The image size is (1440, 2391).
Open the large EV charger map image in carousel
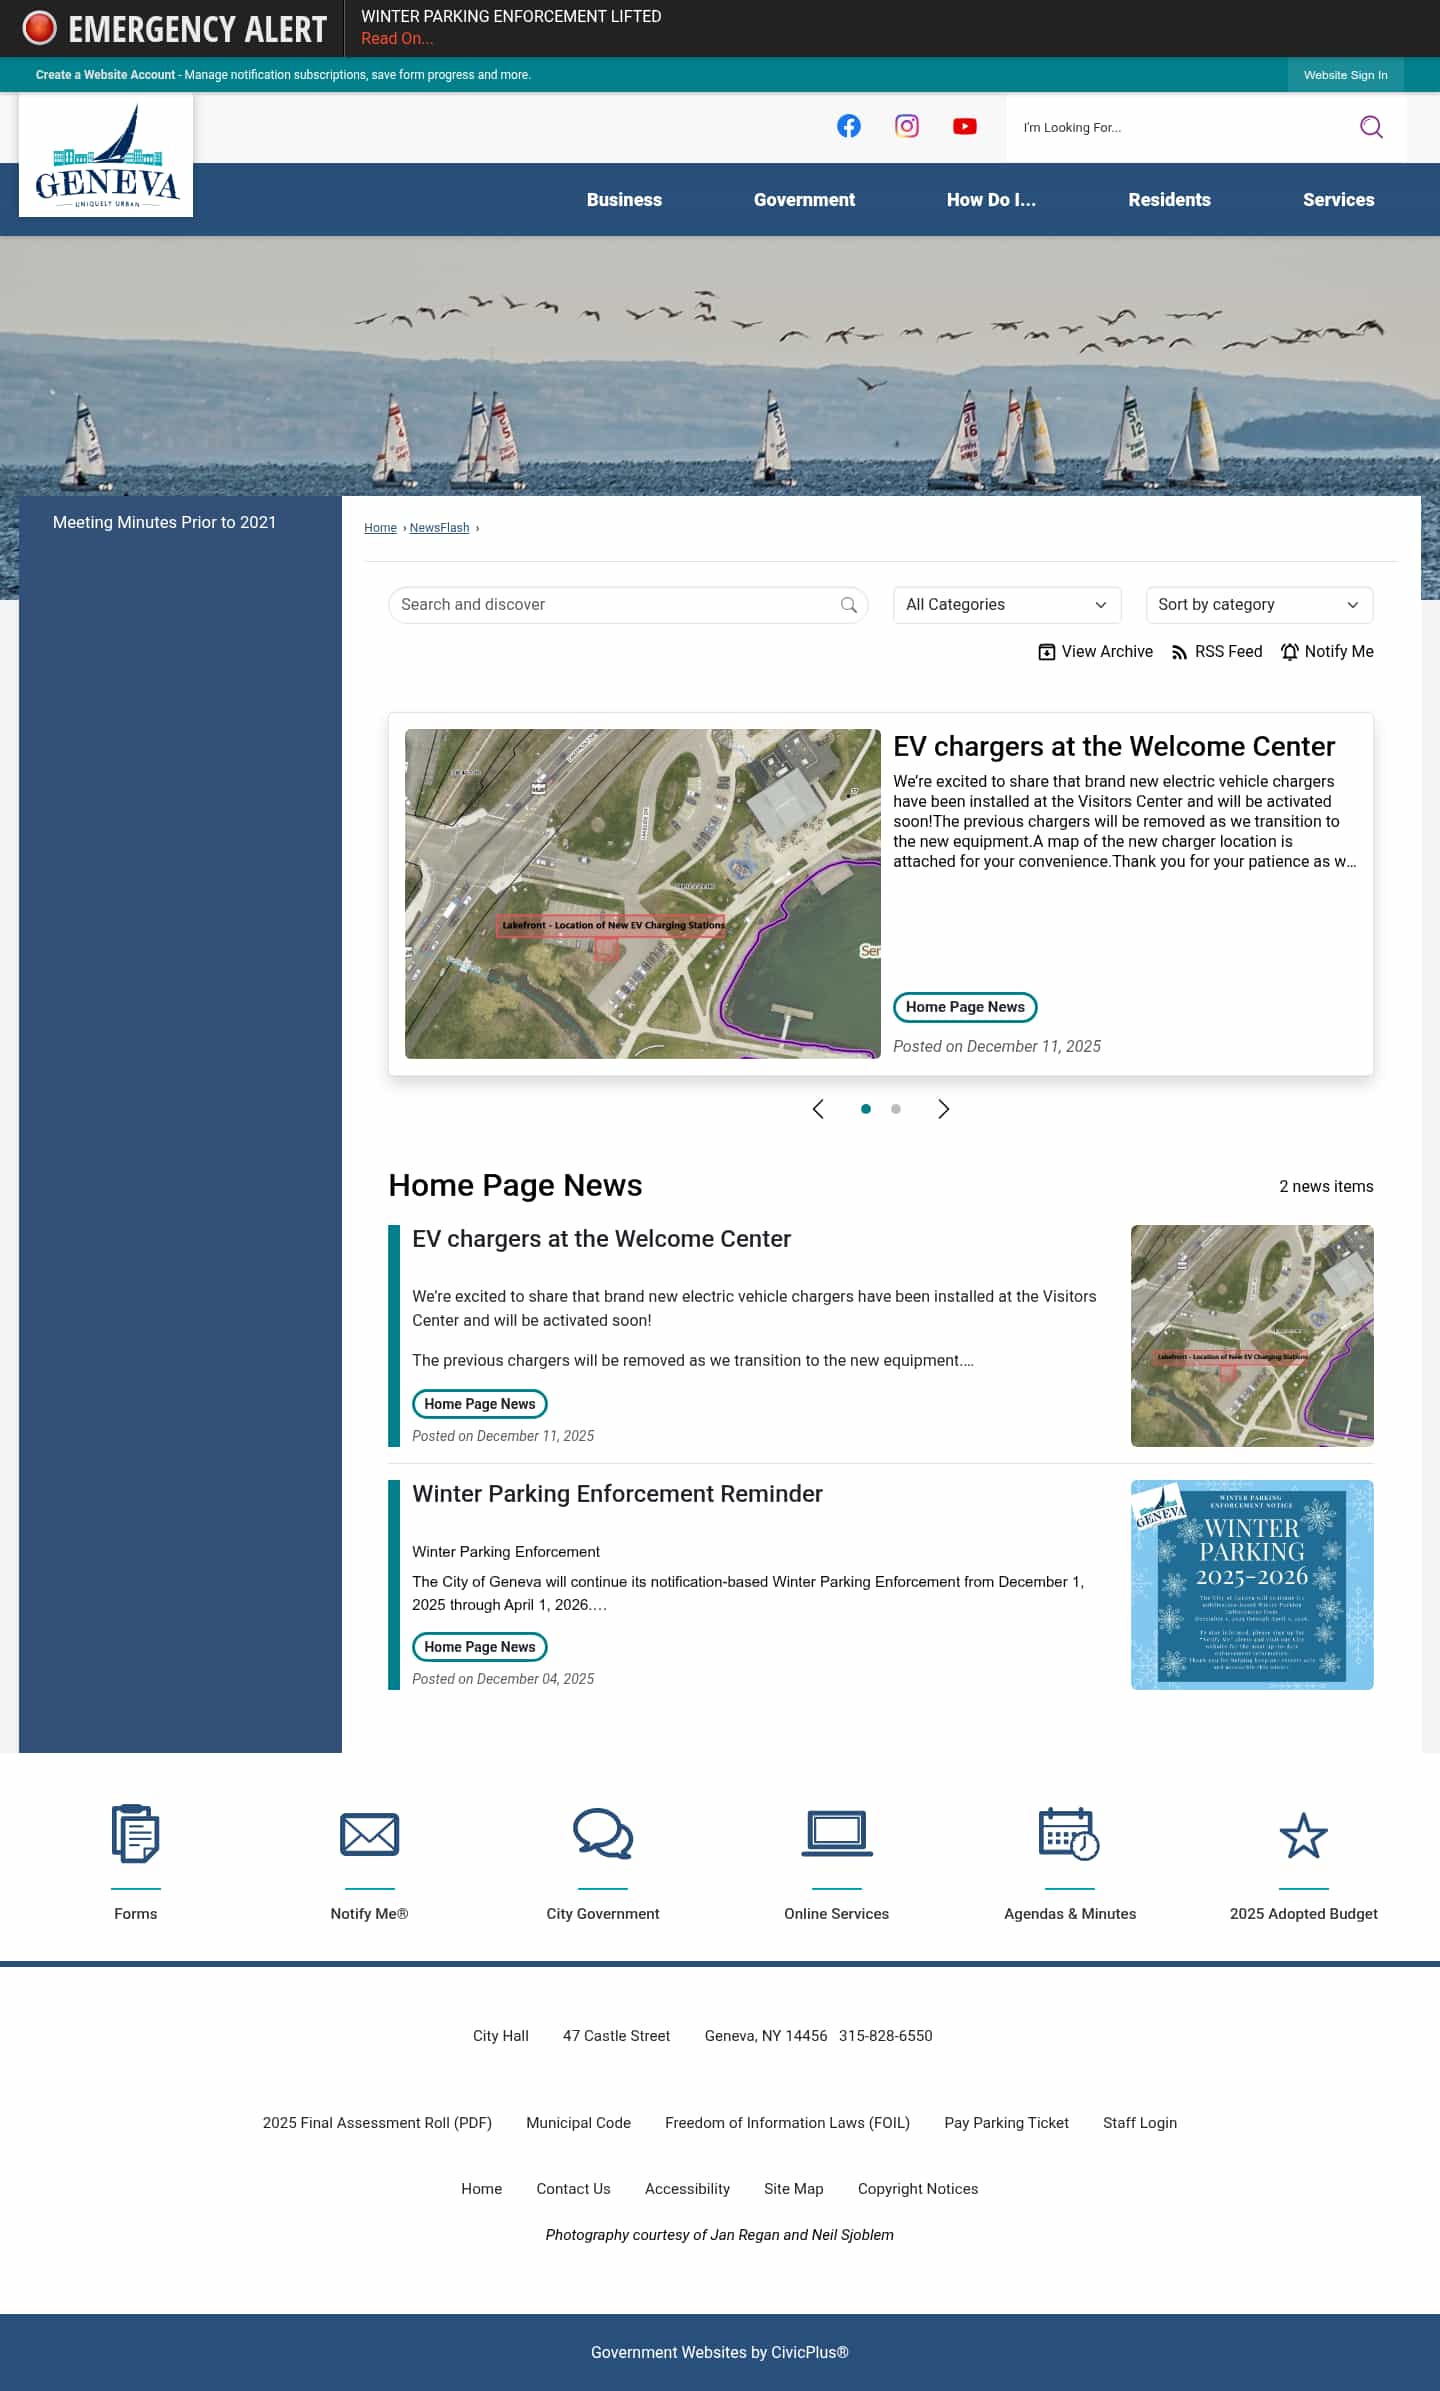(643, 894)
